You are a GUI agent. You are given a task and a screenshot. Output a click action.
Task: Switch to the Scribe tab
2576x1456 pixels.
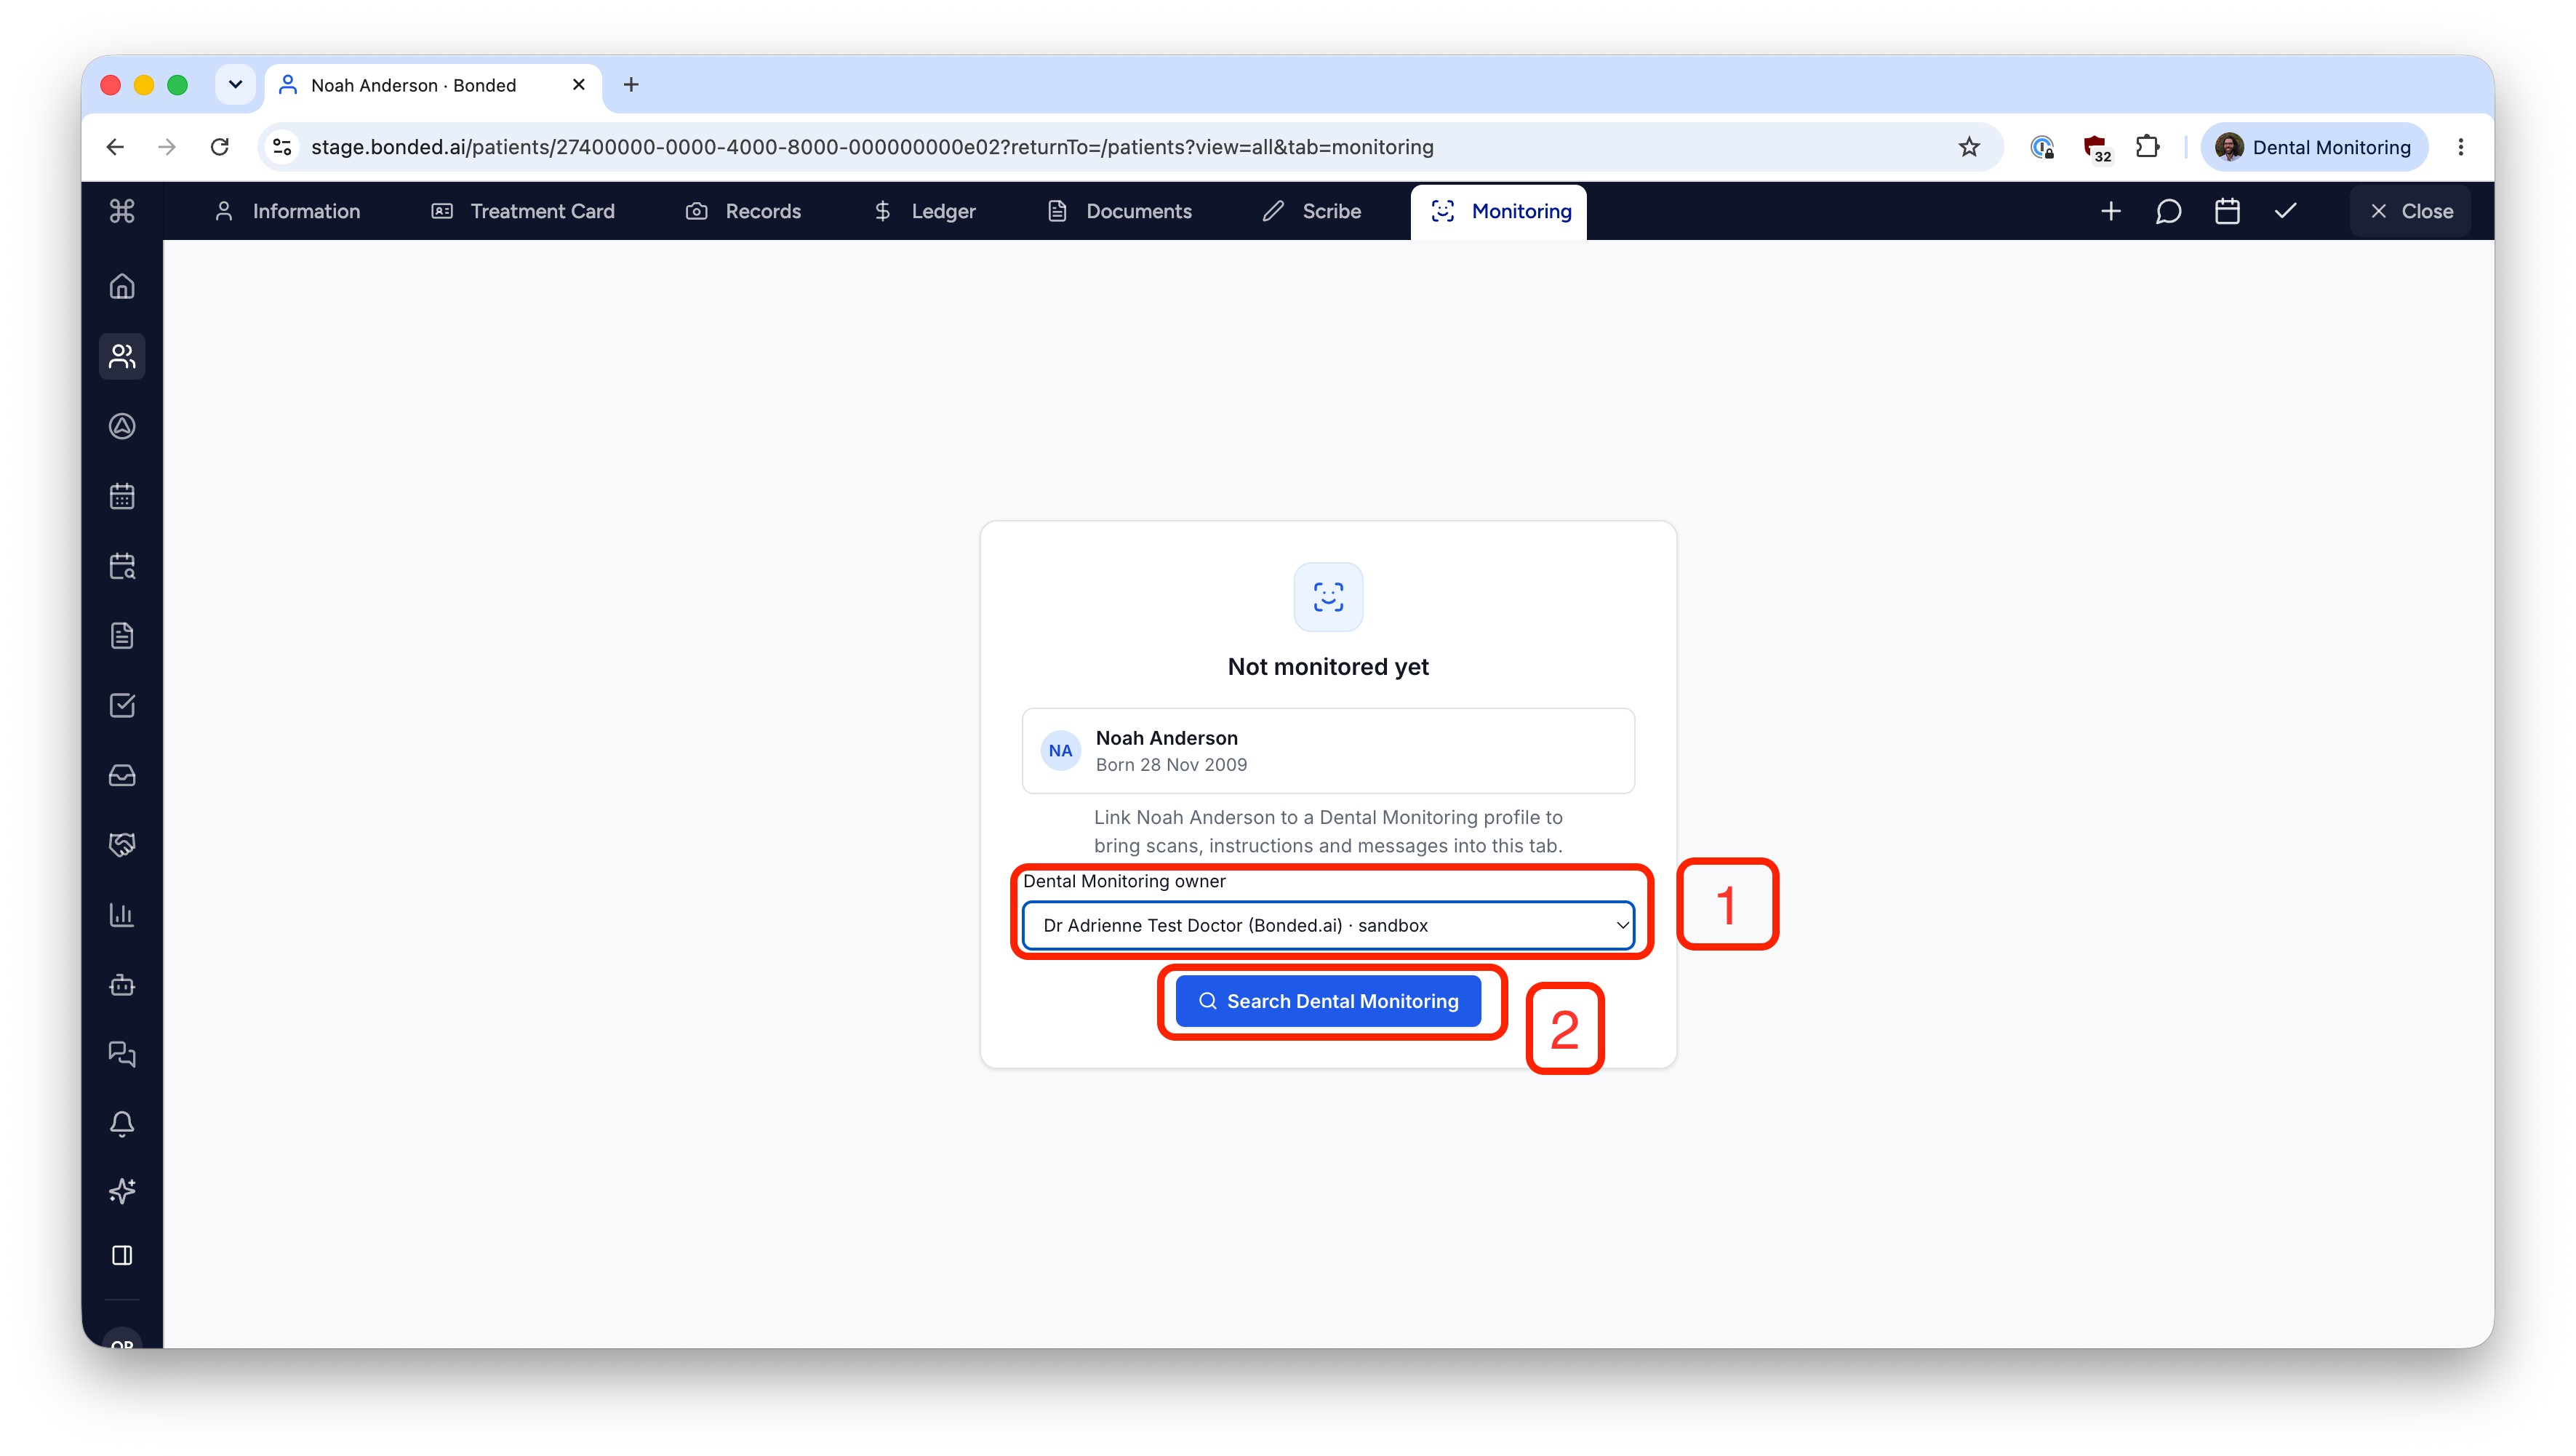(x=1312, y=211)
